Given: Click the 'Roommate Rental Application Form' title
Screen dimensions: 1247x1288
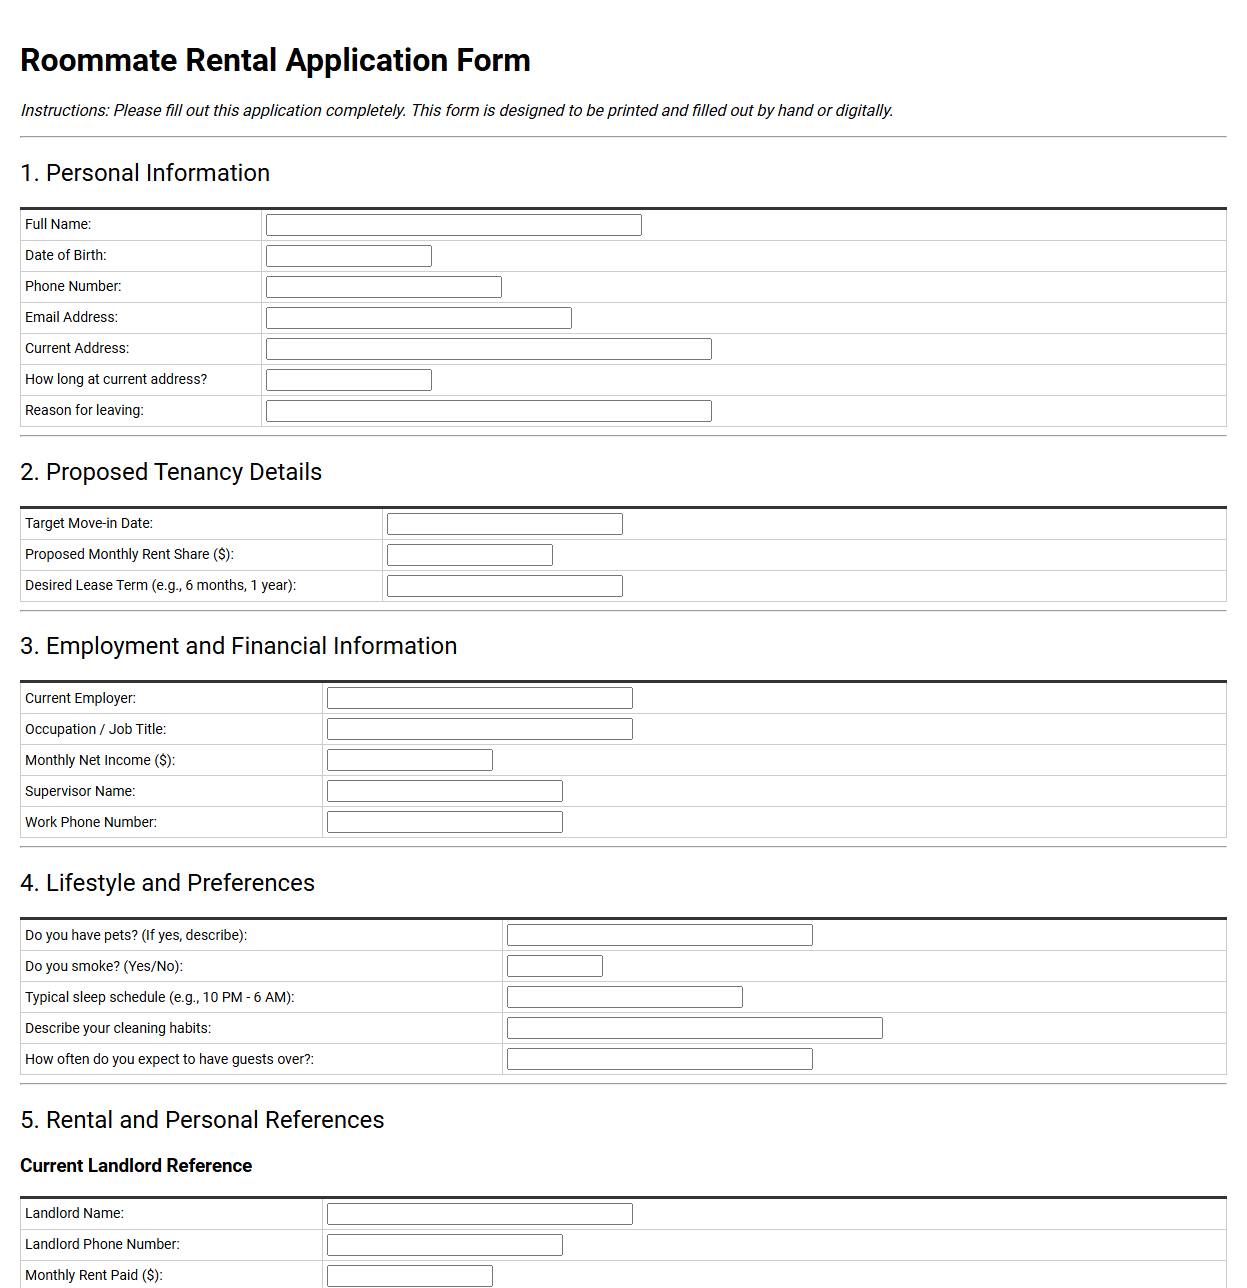Looking at the screenshot, I should [x=275, y=60].
